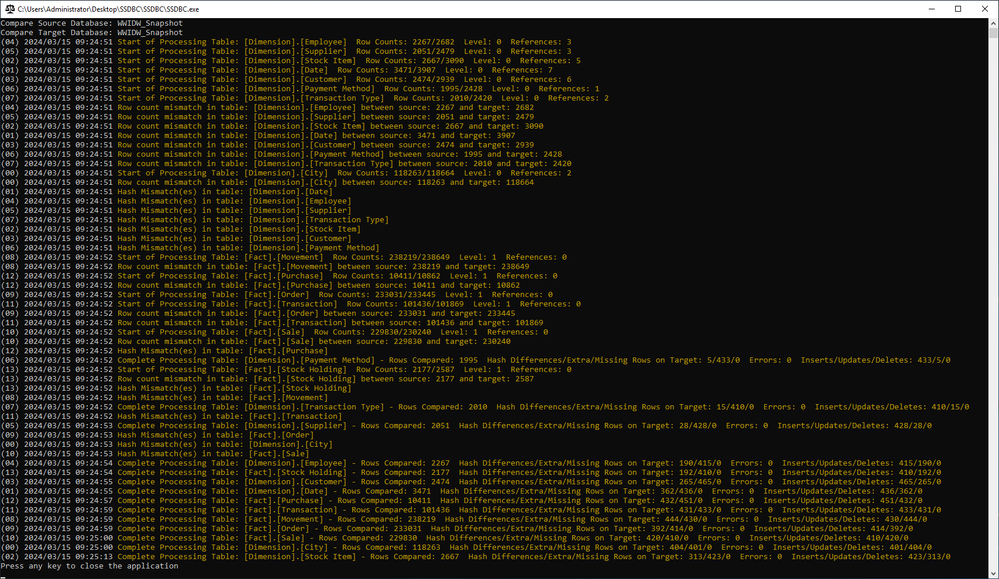Click 'Hash Mismatch(es) in table: [Fact].[Purchase]'

click(164, 350)
